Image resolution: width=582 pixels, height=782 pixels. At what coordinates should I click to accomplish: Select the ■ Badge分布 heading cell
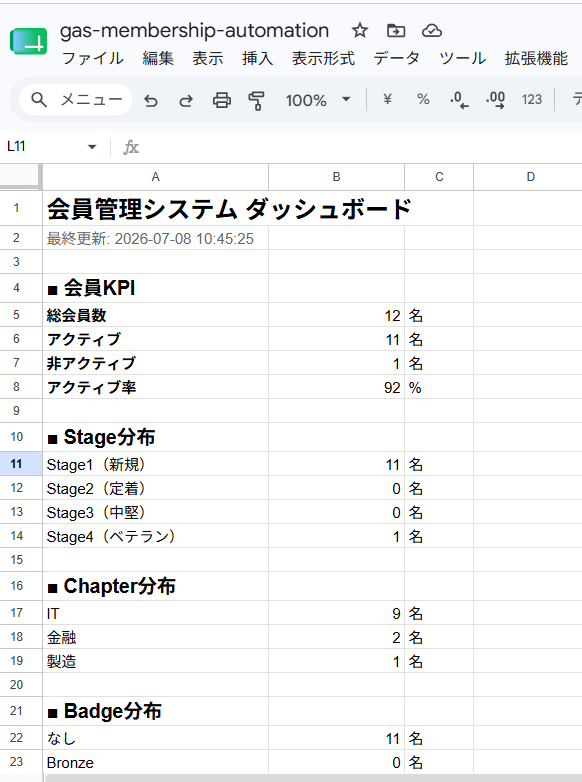click(x=156, y=712)
